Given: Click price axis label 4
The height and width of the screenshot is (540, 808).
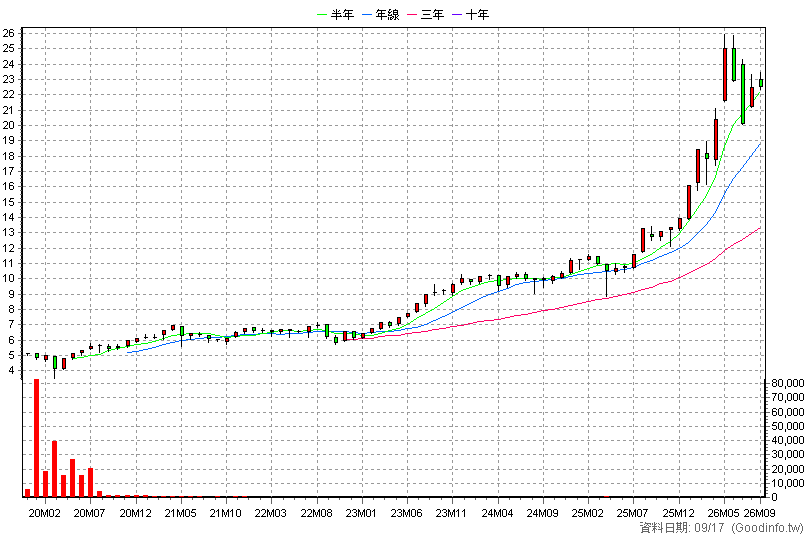Looking at the screenshot, I should pos(11,370).
